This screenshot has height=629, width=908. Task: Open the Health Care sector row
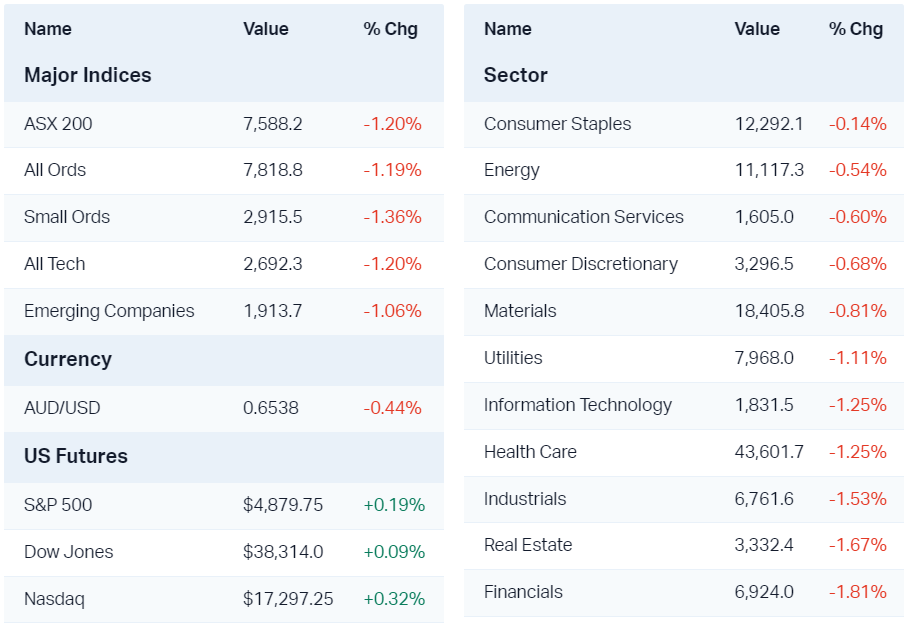pyautogui.click(x=530, y=452)
